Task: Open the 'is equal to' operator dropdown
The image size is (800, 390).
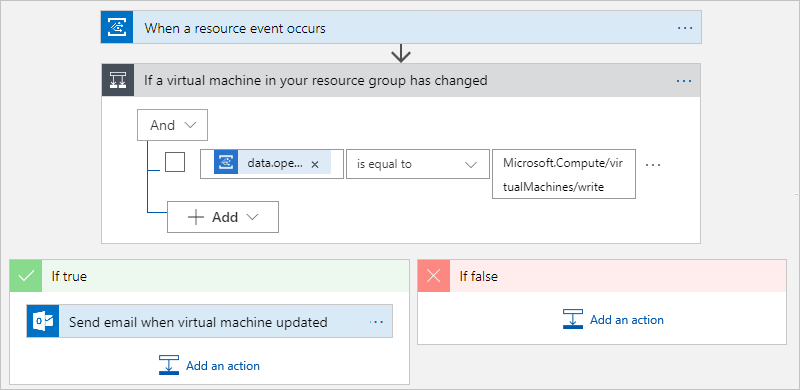Action: click(x=418, y=164)
